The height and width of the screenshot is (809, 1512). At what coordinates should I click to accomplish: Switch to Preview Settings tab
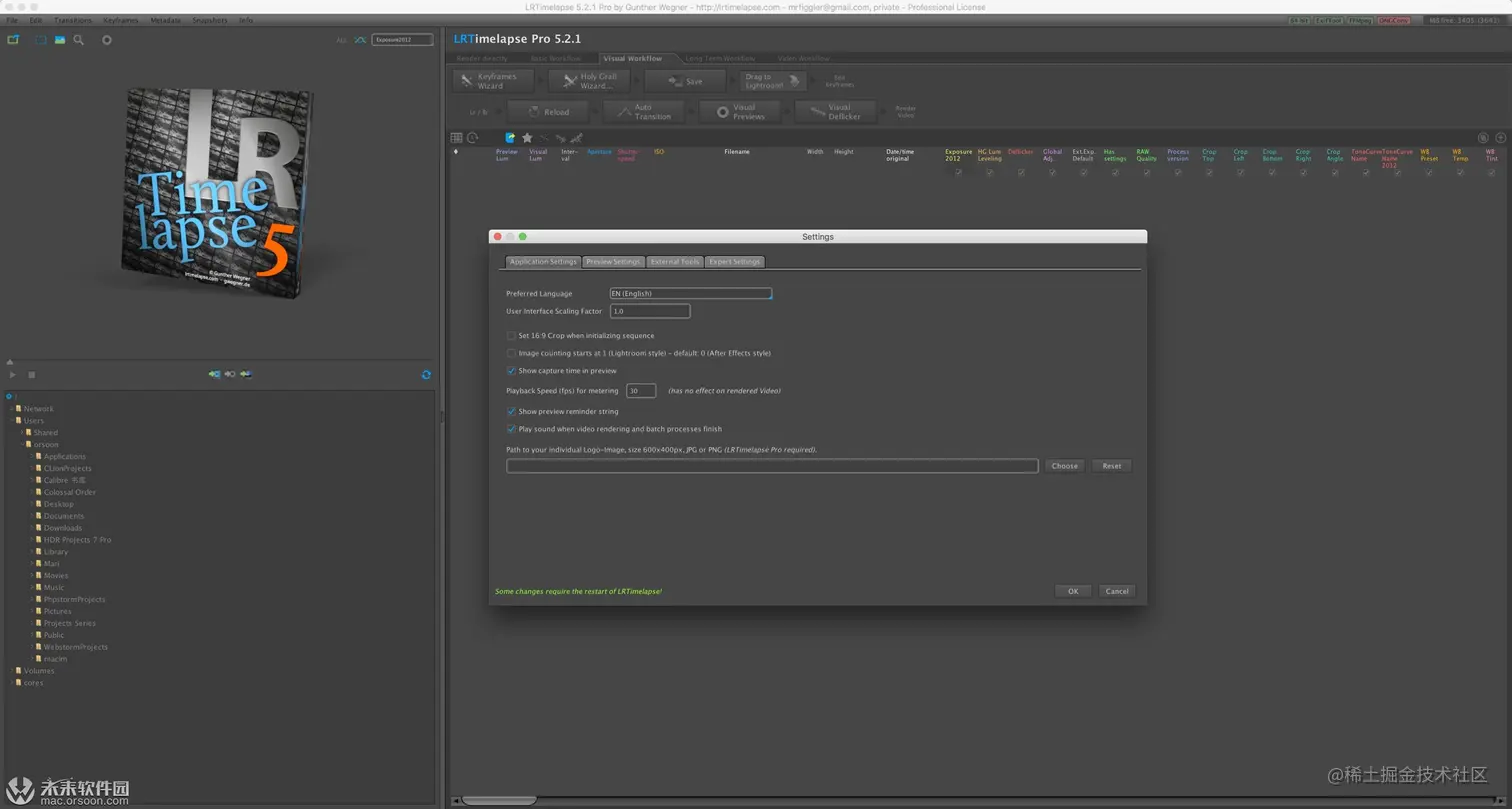point(613,262)
